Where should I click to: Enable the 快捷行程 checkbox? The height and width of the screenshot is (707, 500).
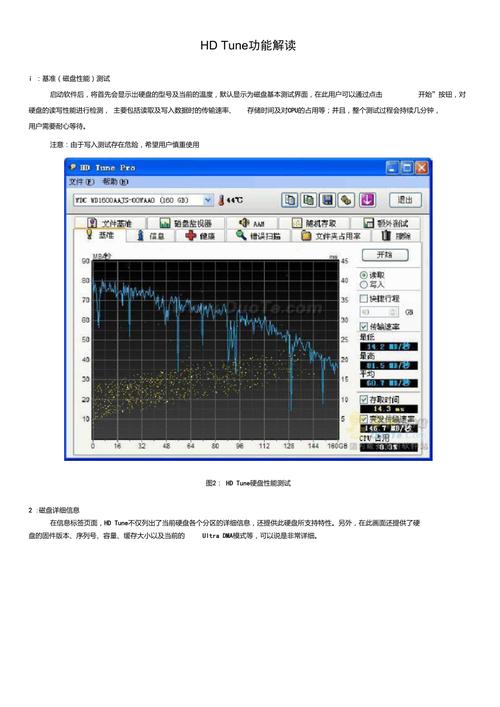coord(363,298)
